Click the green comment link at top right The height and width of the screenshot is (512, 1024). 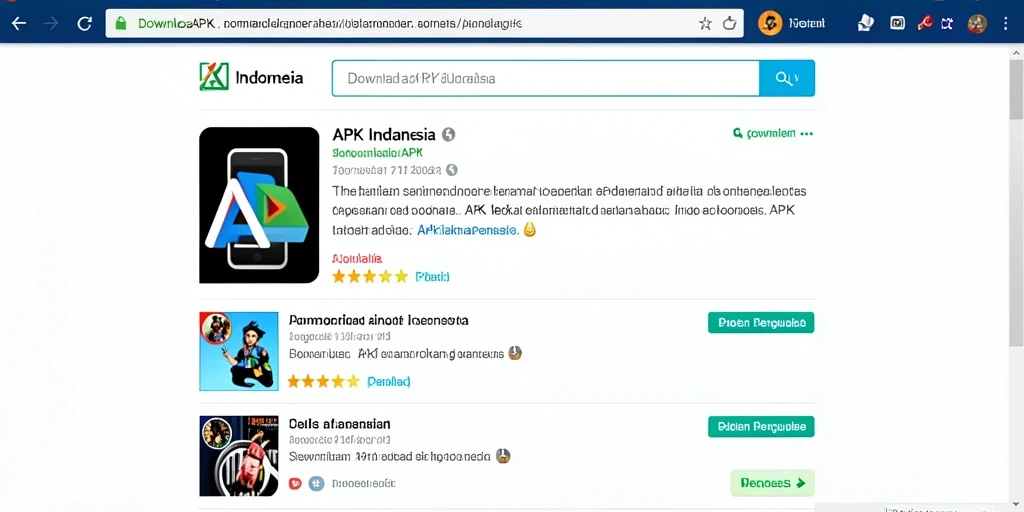[764, 133]
